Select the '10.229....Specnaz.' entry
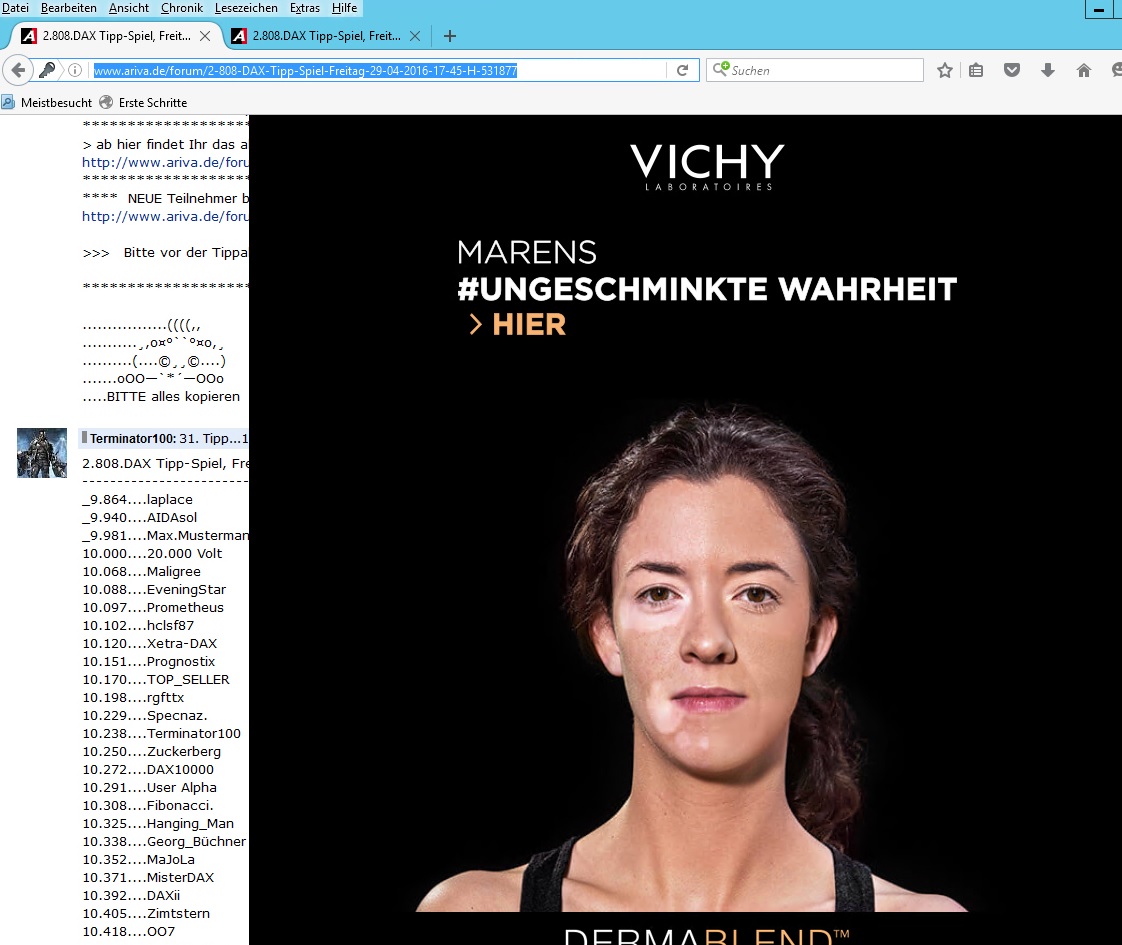The image size is (1122, 945). pos(145,715)
